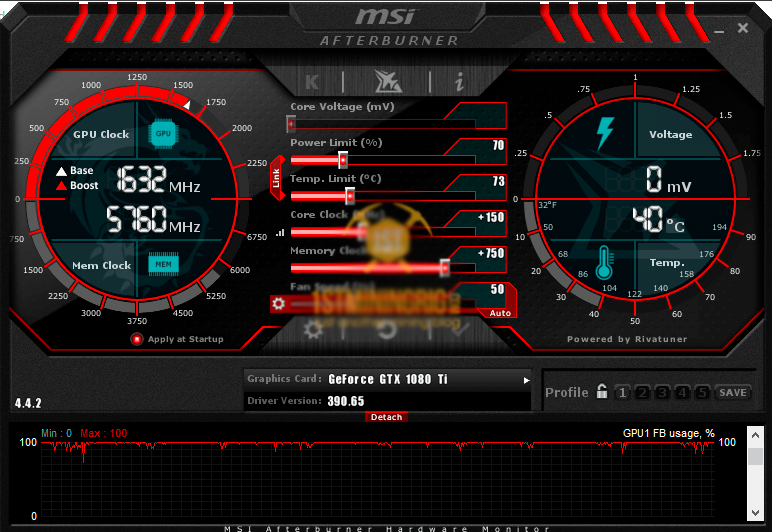The height and width of the screenshot is (532, 772).
Task: Click the Core Clock value +150
Action: click(491, 217)
